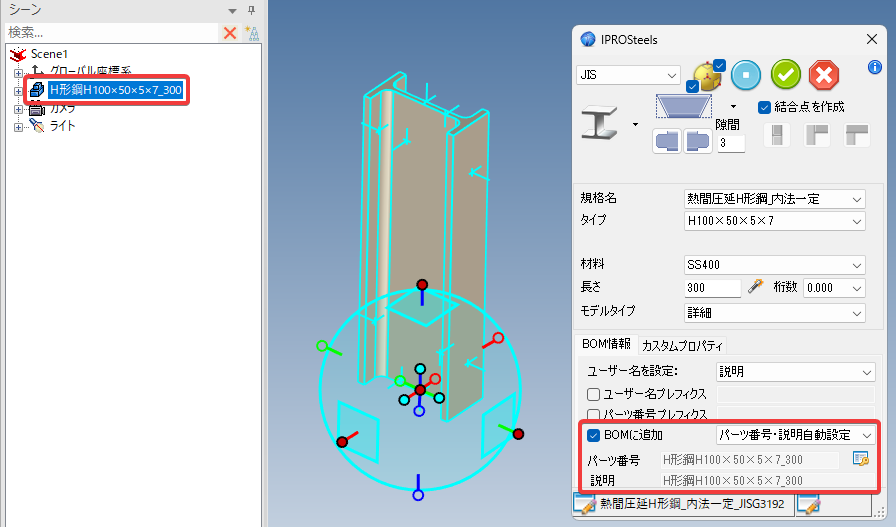The image size is (896, 527).
Task: Click the 説明 text field at the bottom of the BOM tab
Action: pos(767,480)
